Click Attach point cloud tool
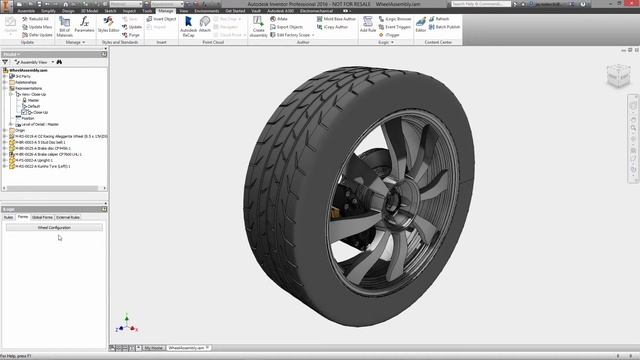Viewport: 640px width, 360px height. pyautogui.click(x=204, y=25)
